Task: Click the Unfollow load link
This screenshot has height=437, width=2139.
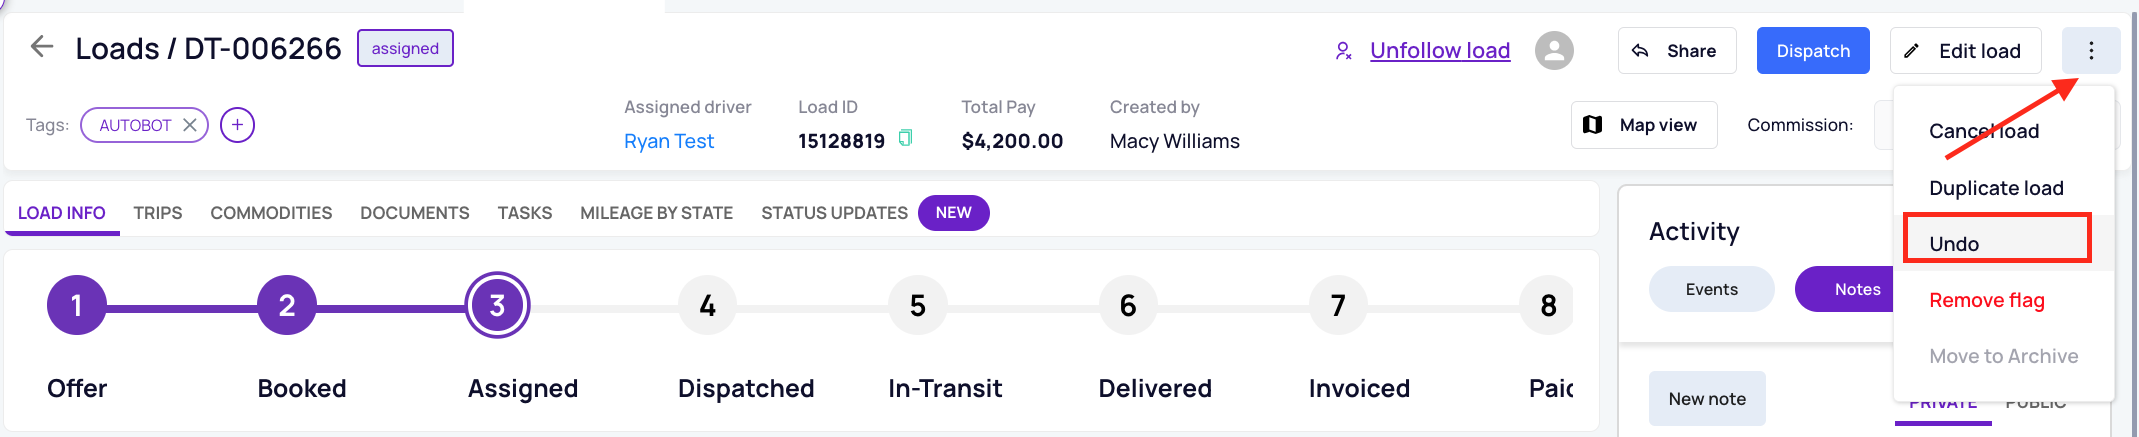Action: [1439, 50]
